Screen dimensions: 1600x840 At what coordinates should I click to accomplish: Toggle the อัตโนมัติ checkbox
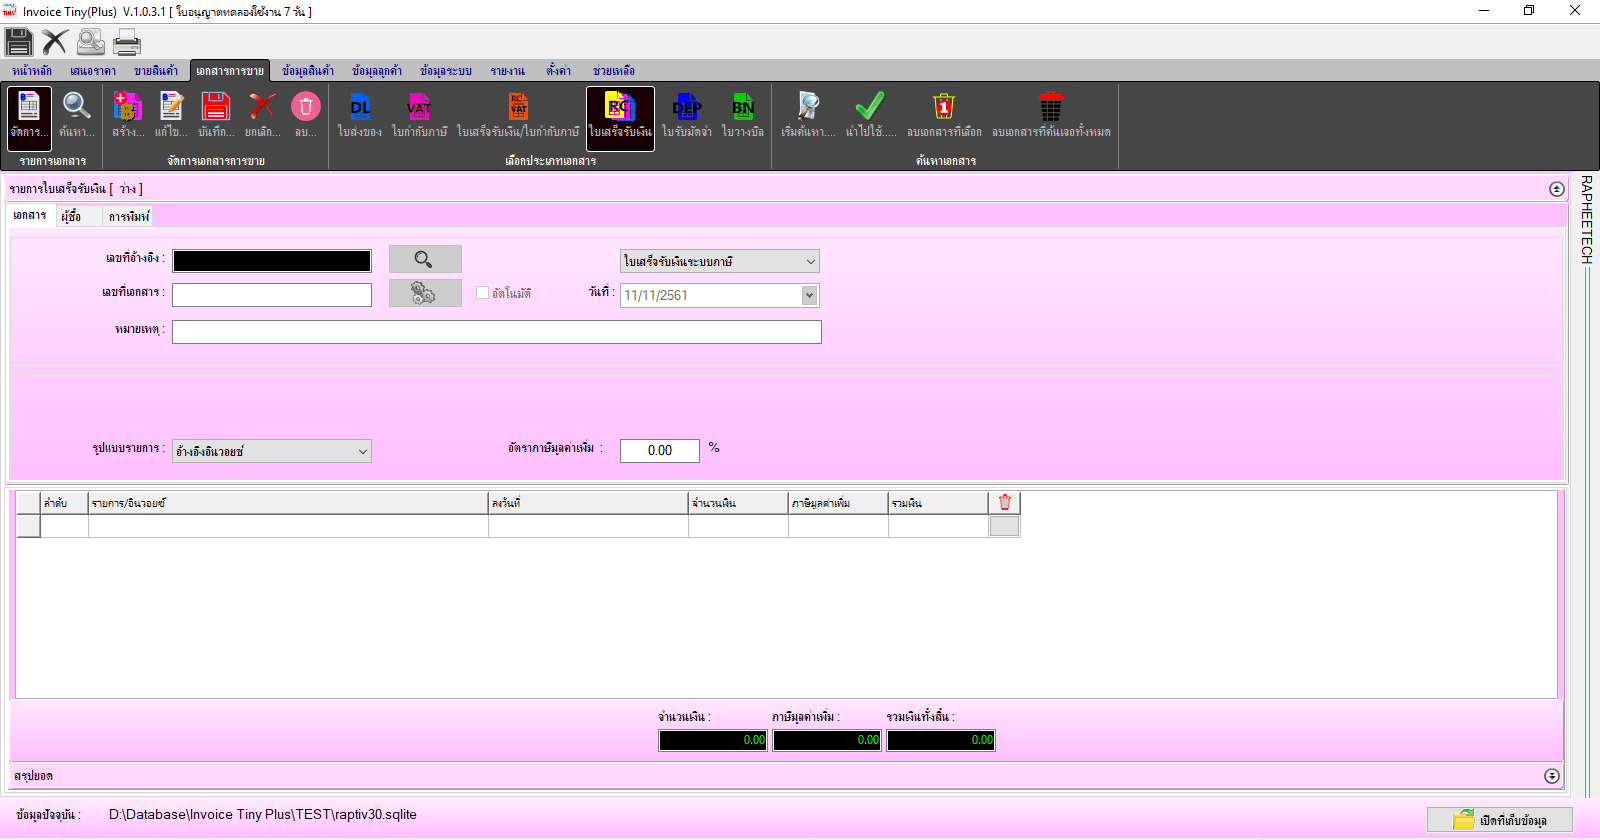click(x=482, y=293)
